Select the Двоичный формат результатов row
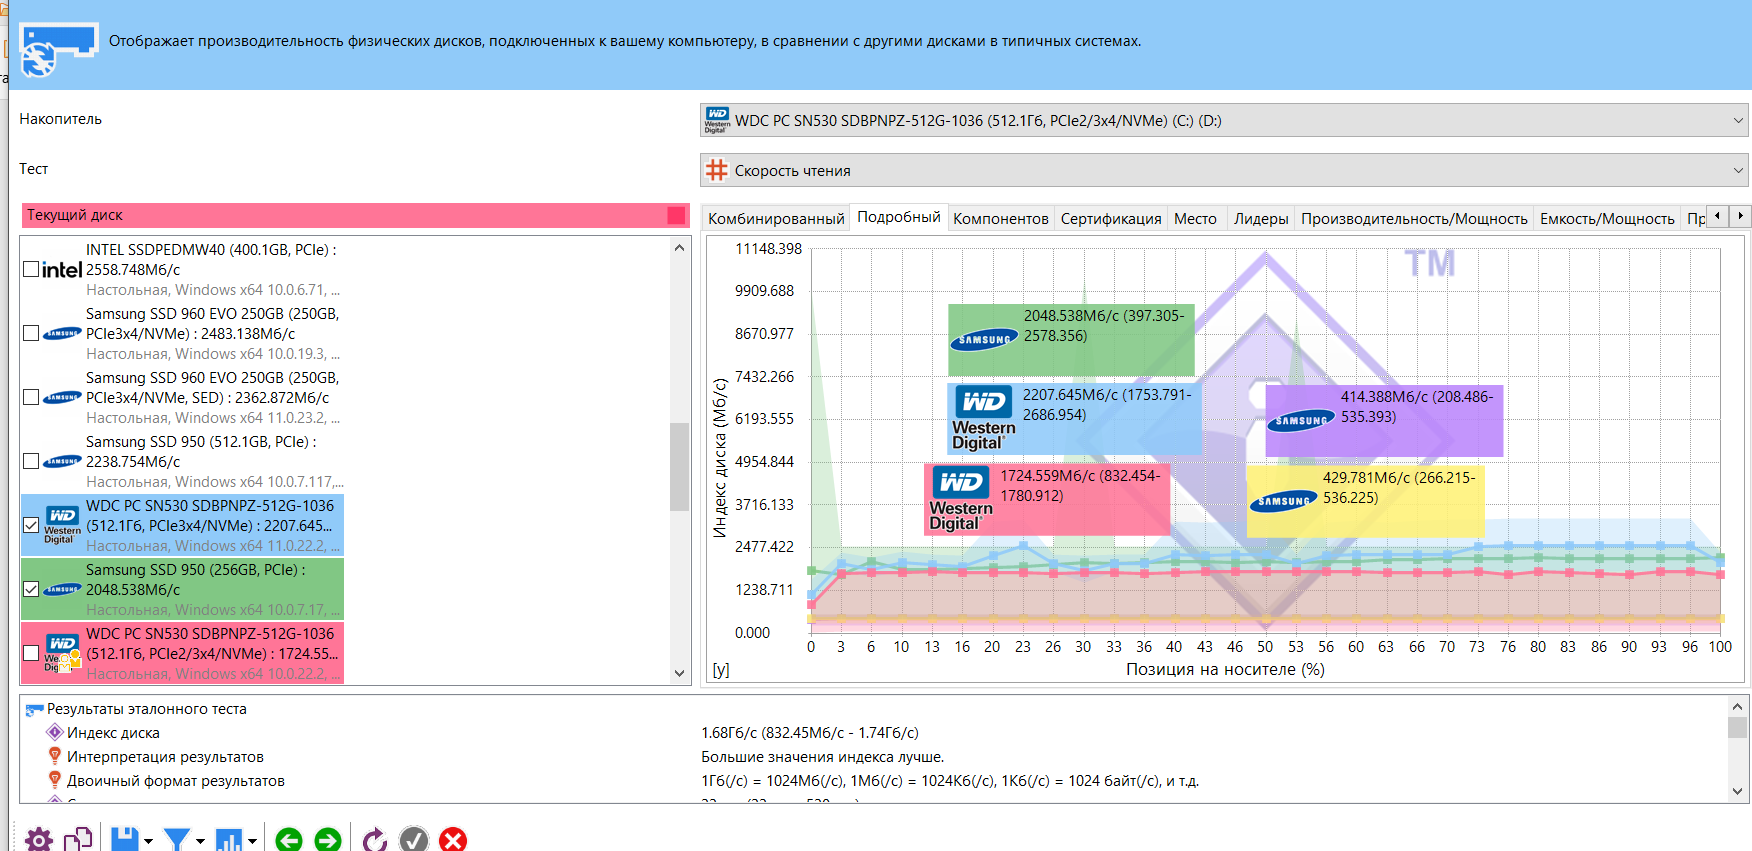 (x=875, y=781)
